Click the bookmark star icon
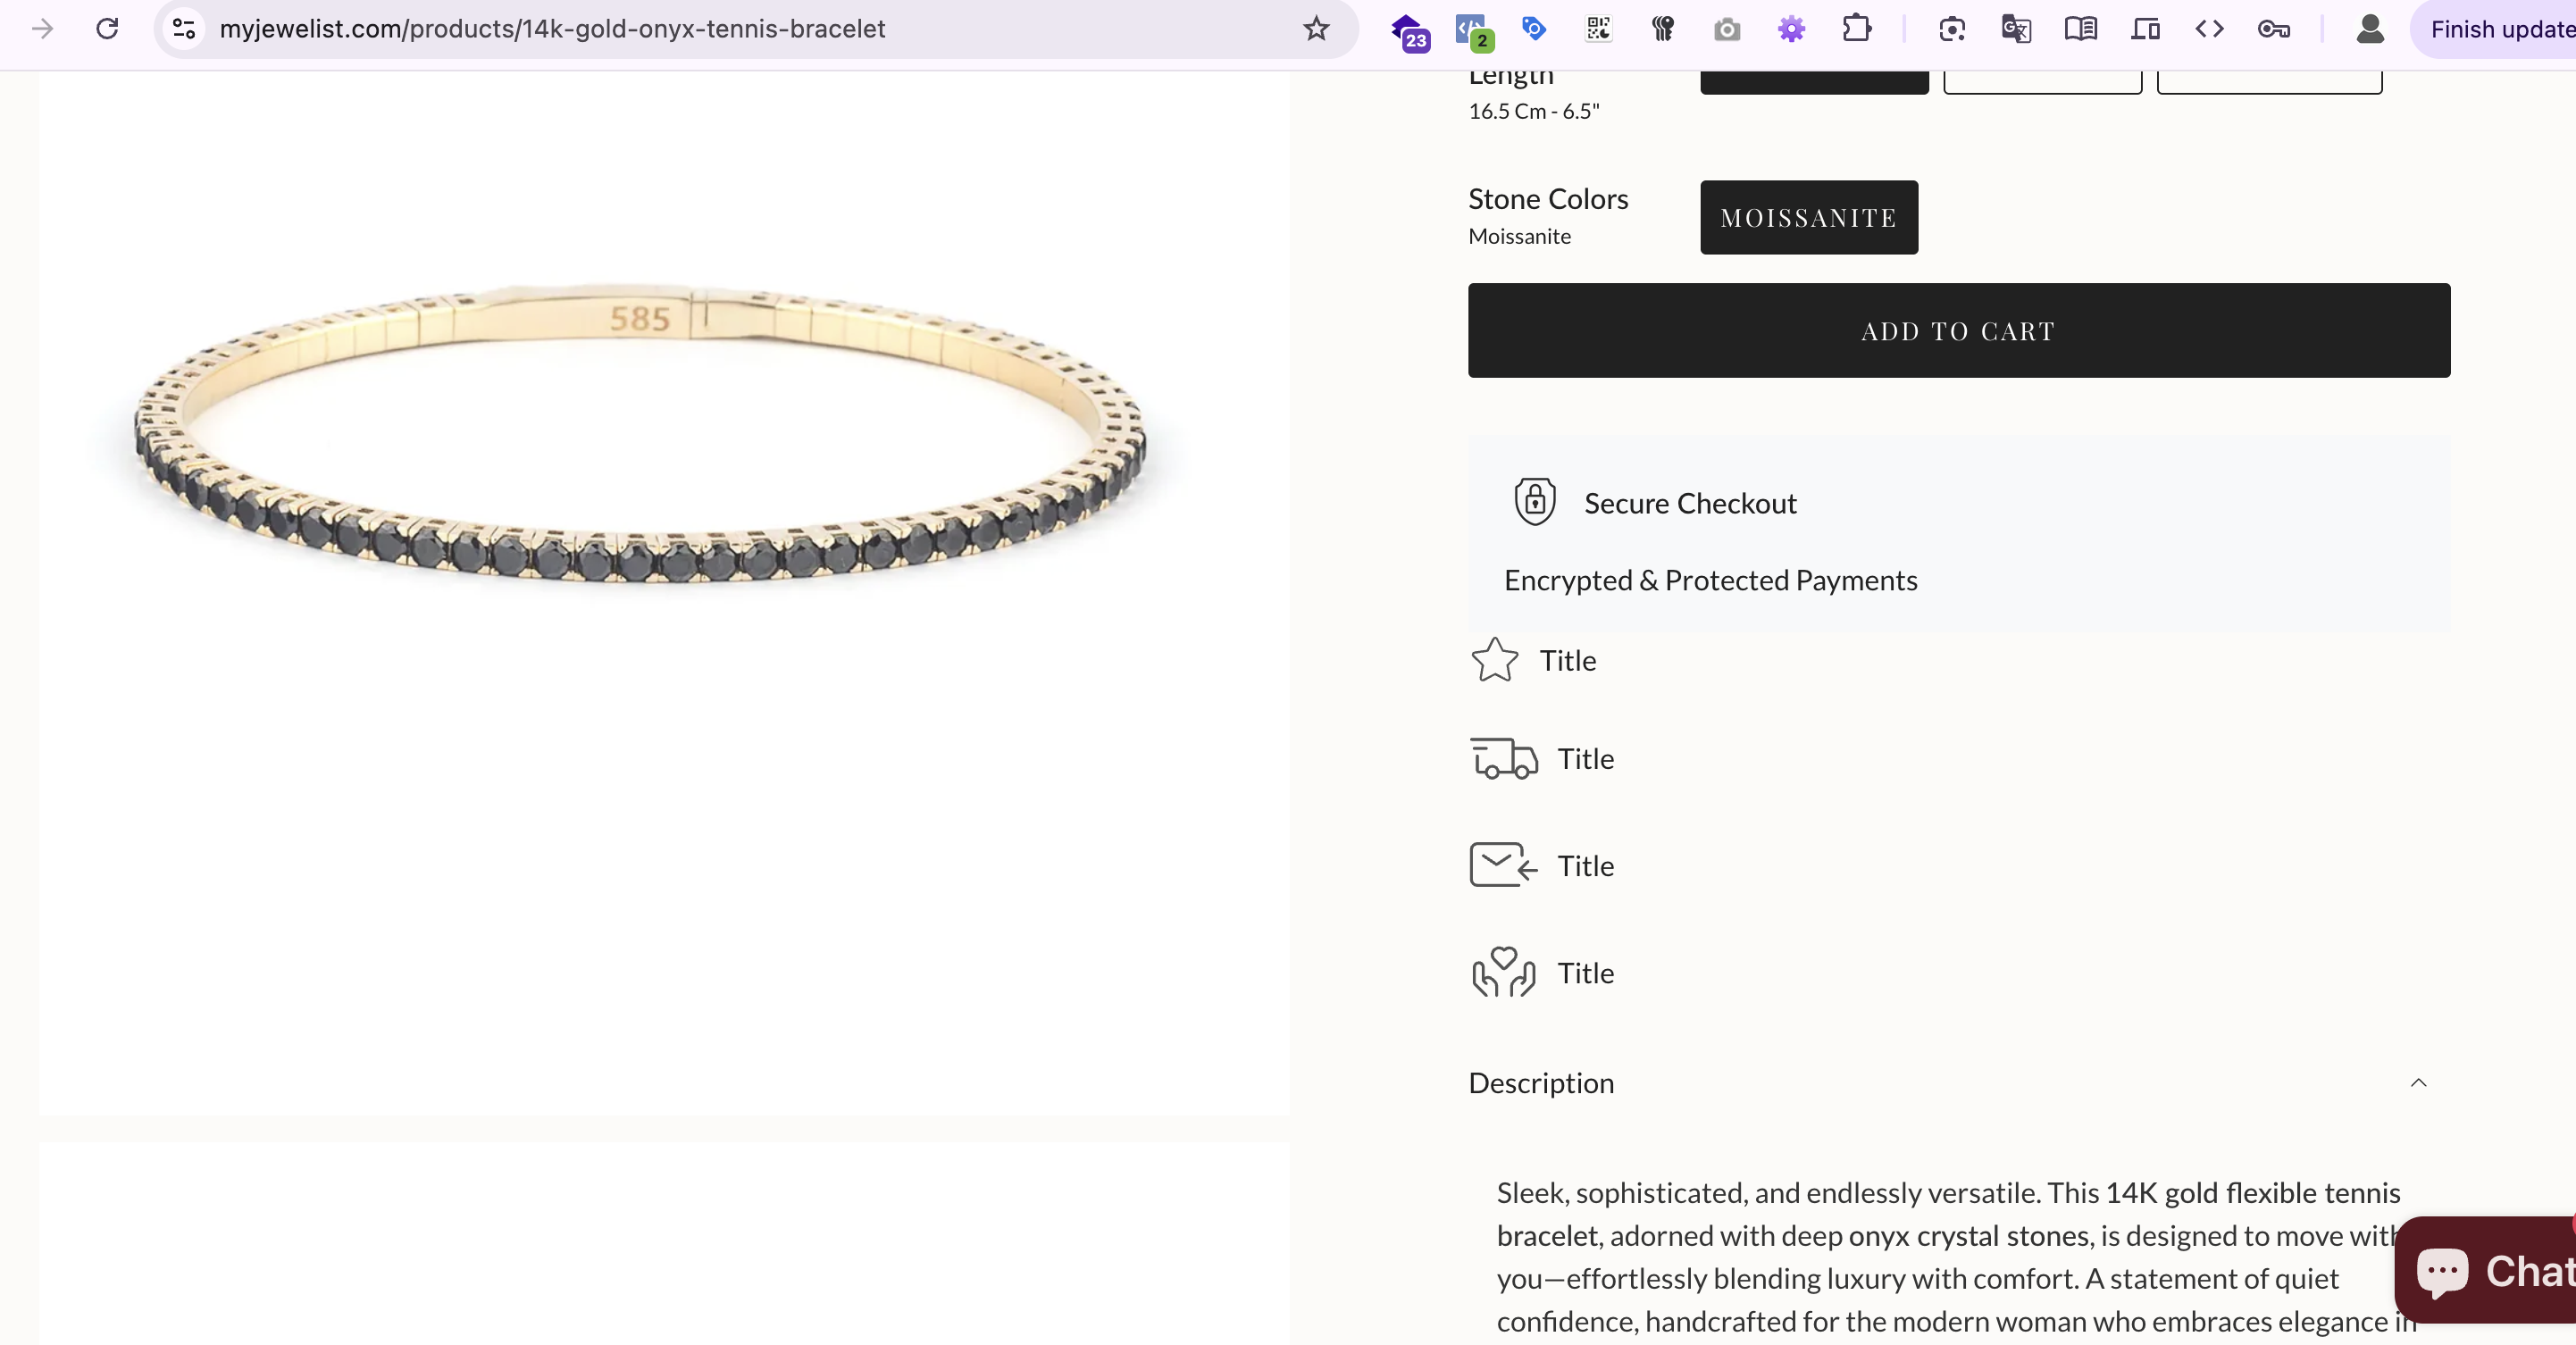 click(x=1316, y=29)
